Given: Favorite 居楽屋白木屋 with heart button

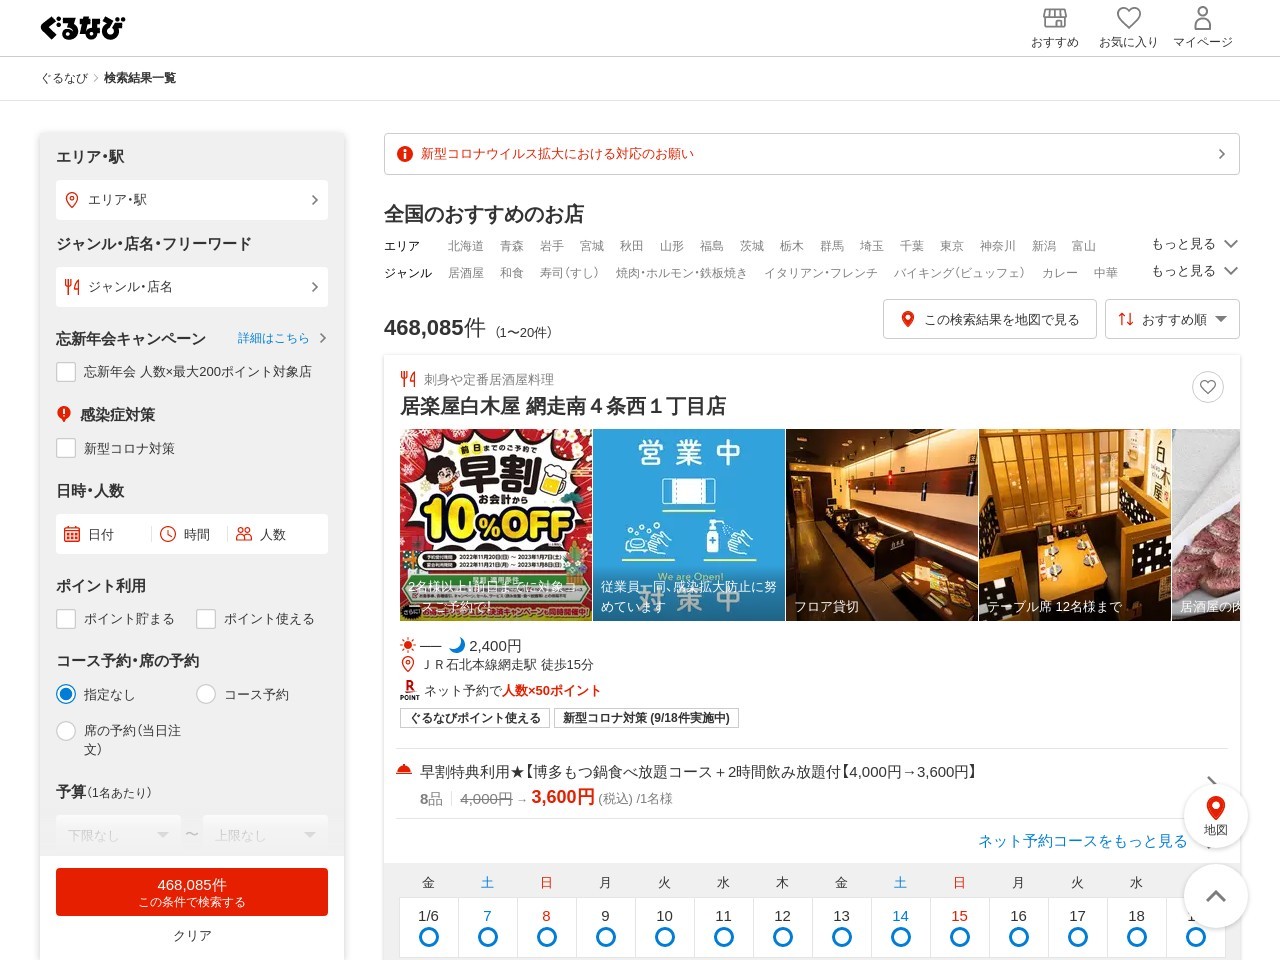Looking at the screenshot, I should [x=1208, y=387].
